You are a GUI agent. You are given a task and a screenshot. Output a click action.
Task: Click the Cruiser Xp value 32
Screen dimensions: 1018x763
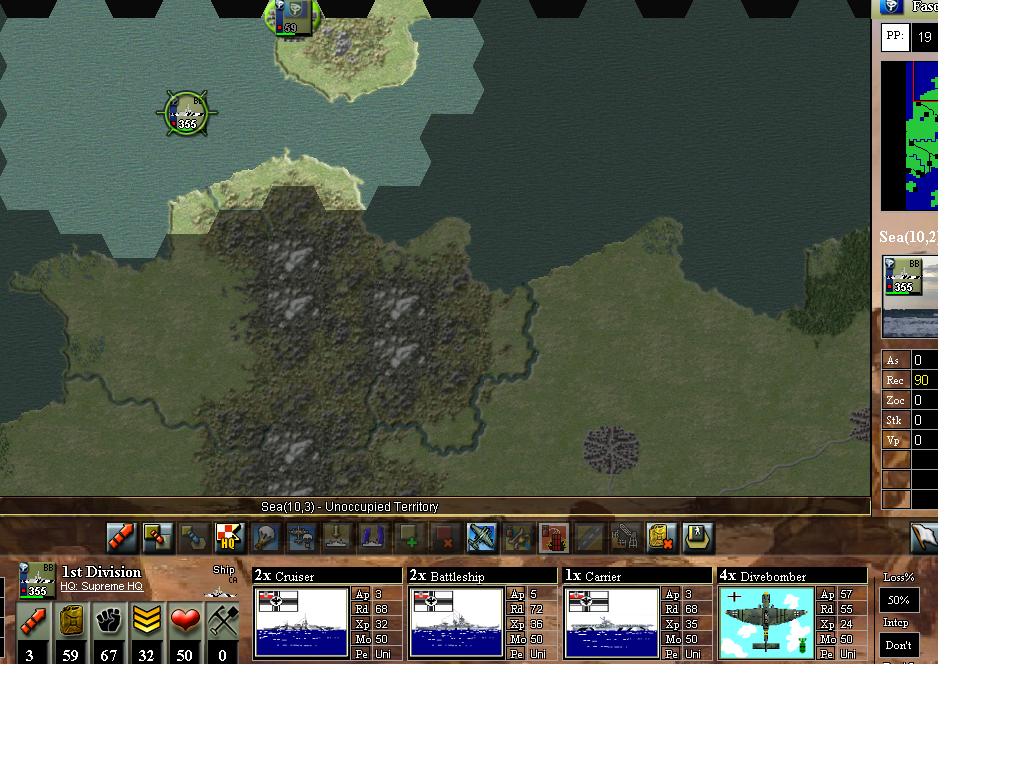pyautogui.click(x=381, y=624)
